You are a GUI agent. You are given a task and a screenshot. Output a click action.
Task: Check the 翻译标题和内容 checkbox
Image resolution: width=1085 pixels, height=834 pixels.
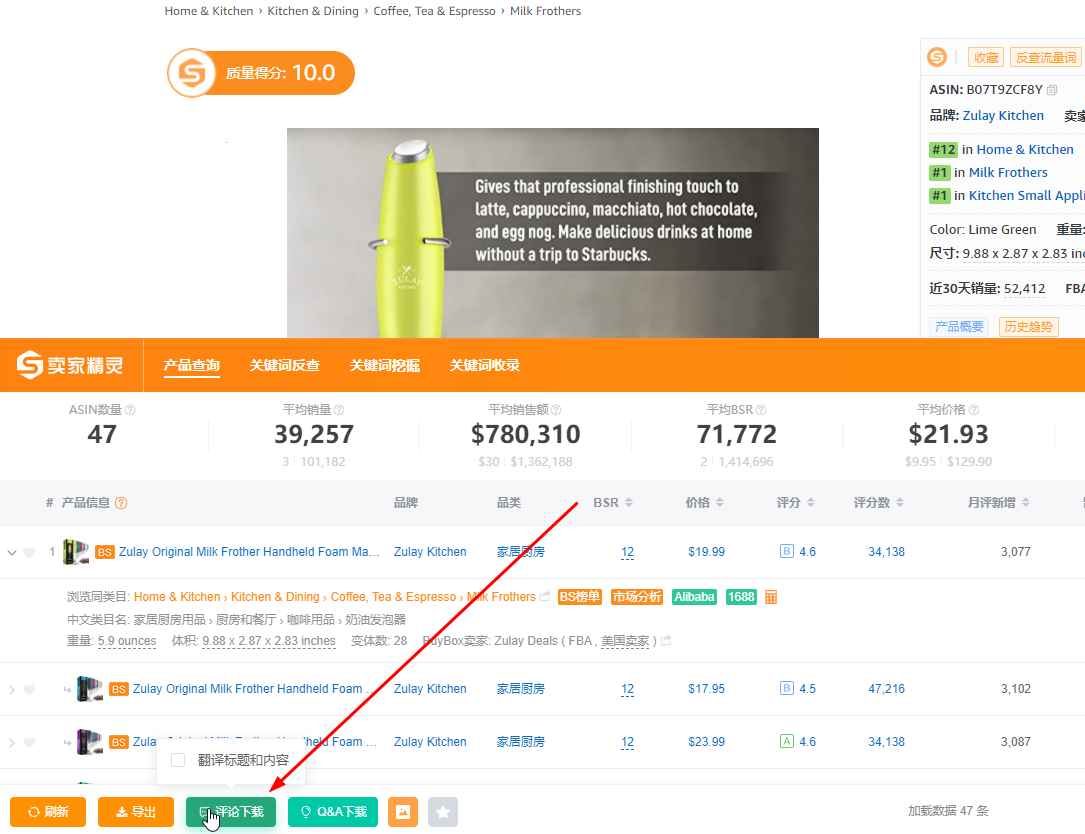pos(178,760)
